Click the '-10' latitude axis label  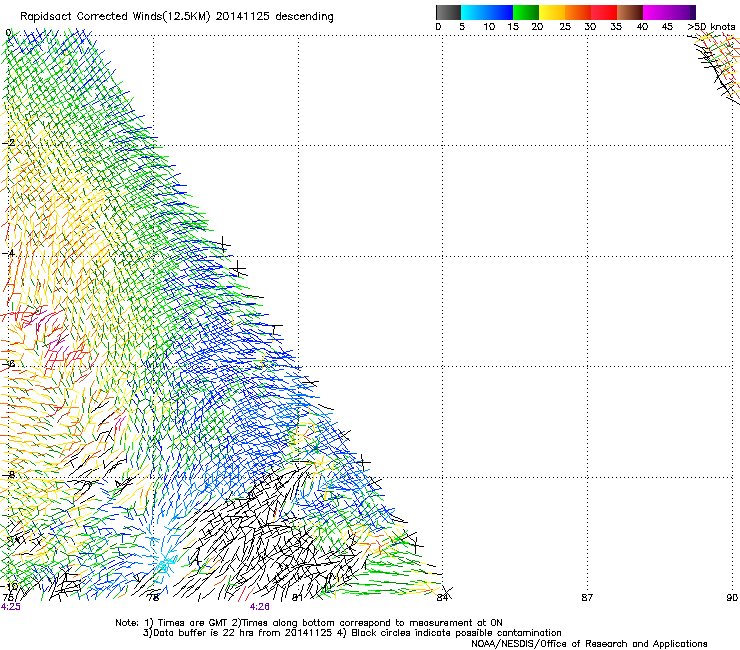pos(10,586)
